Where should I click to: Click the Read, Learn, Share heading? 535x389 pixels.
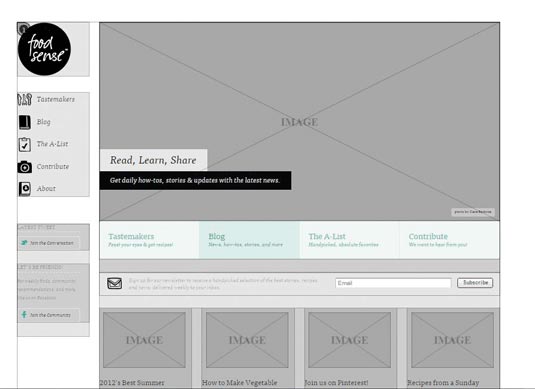[153, 160]
